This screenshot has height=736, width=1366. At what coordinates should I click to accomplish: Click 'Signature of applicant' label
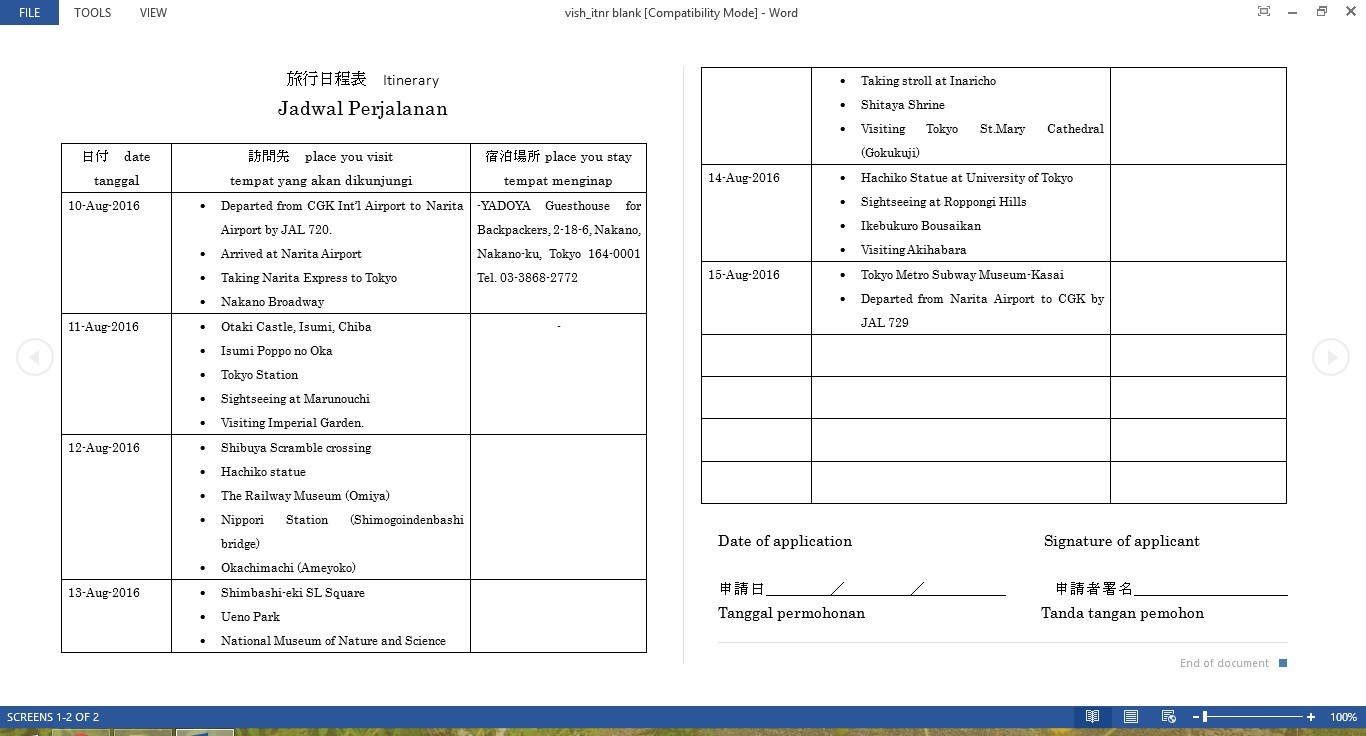[1121, 541]
